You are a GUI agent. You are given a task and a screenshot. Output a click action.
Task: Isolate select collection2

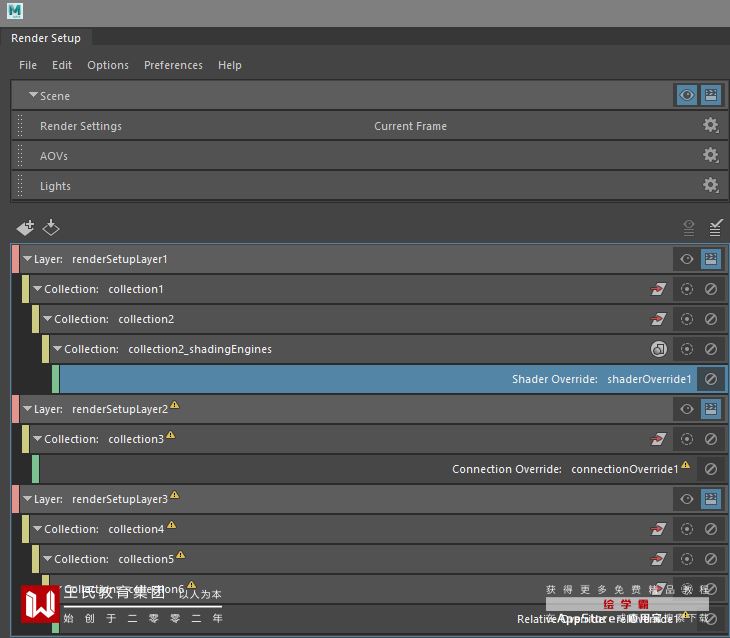click(x=687, y=319)
